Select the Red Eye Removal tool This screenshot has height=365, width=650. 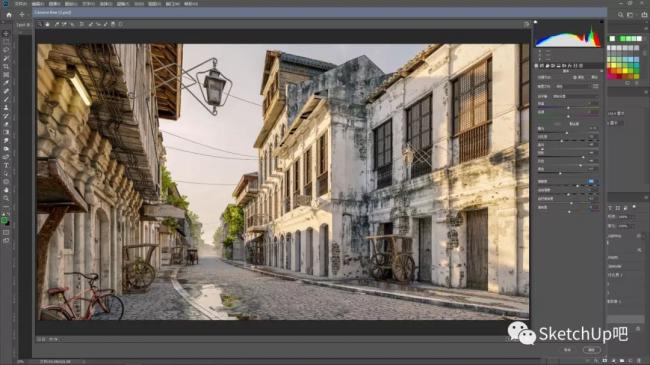point(98,24)
